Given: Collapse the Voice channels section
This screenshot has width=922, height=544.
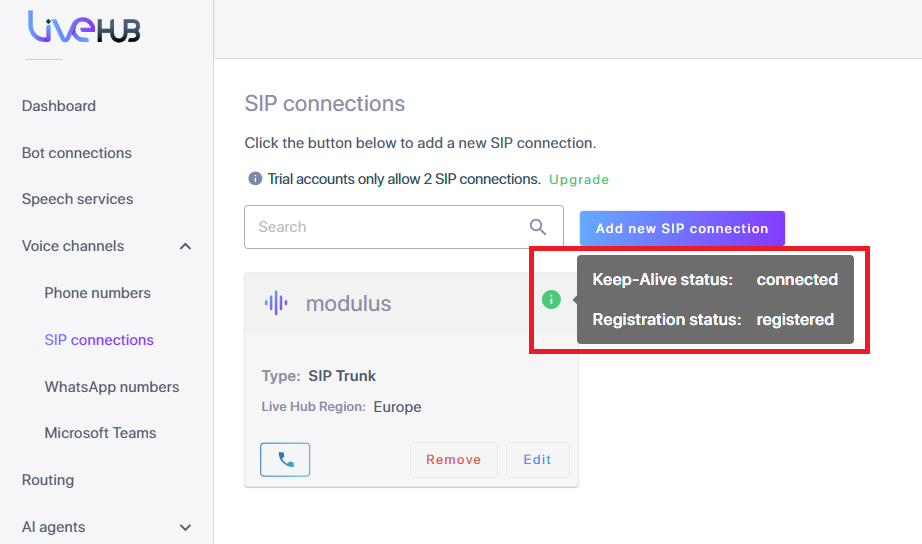Looking at the screenshot, I should 185,246.
